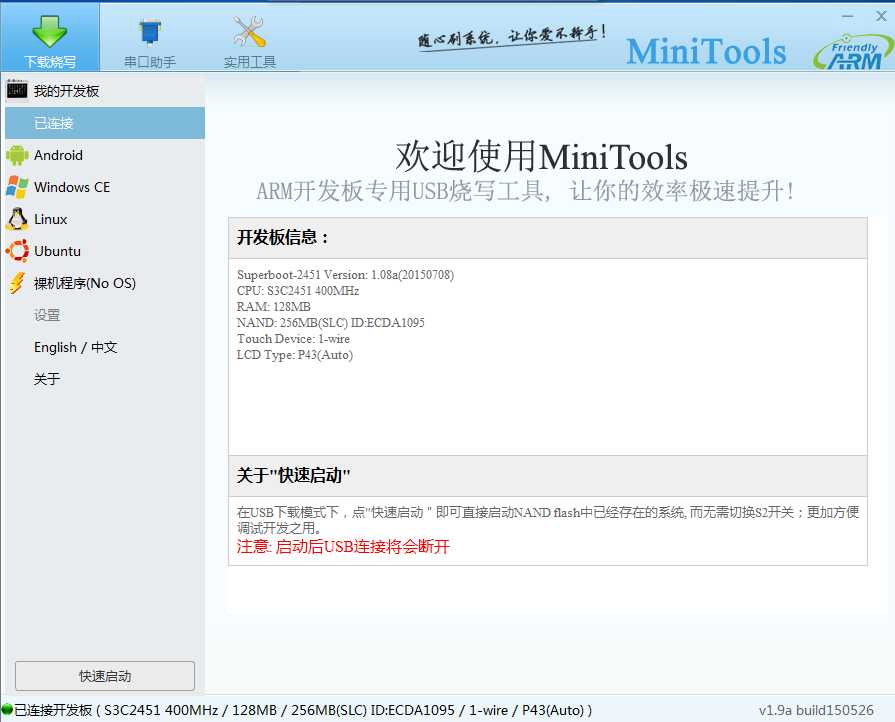
Task: Click the Touch Device: 1-wire line
Action: point(293,338)
